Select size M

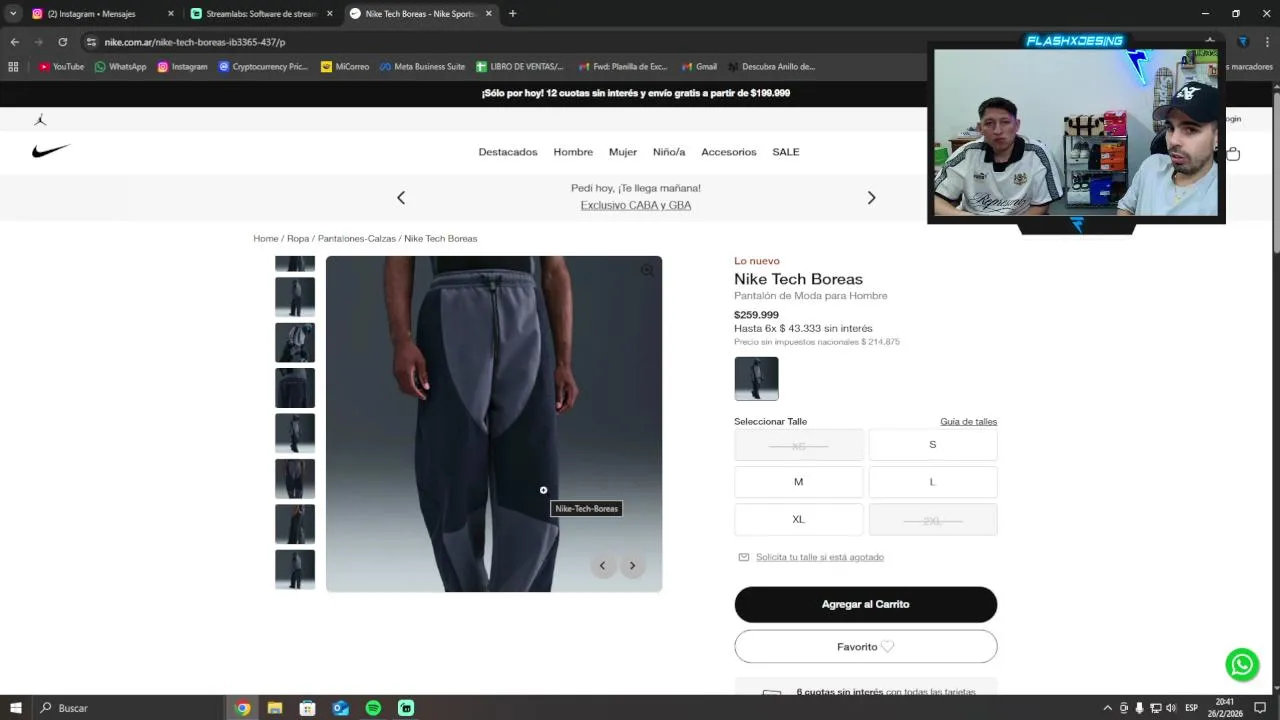tap(798, 482)
